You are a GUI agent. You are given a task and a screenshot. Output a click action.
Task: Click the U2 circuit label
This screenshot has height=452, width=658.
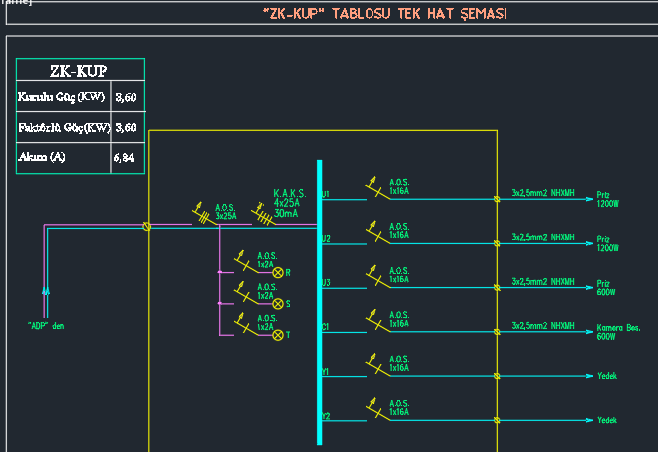[326, 239]
